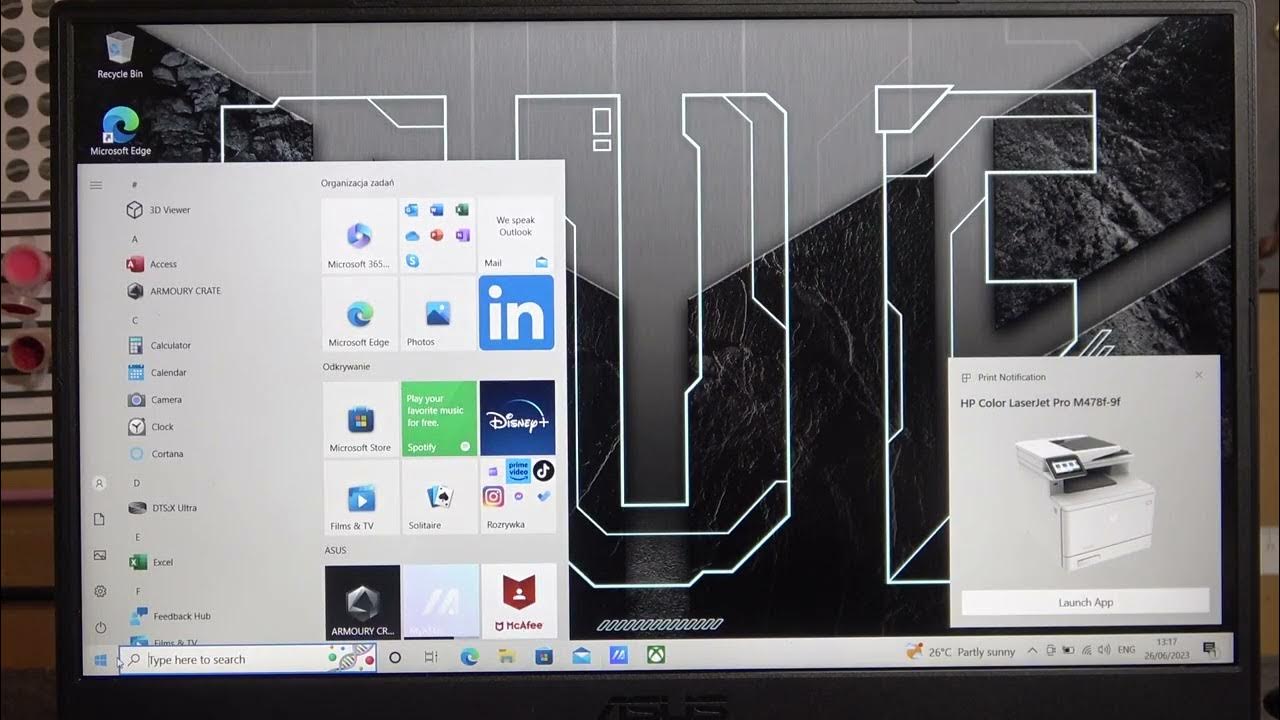This screenshot has width=1280, height=720.
Task: Click the Microsoft Edge tile in Start
Action: click(359, 313)
